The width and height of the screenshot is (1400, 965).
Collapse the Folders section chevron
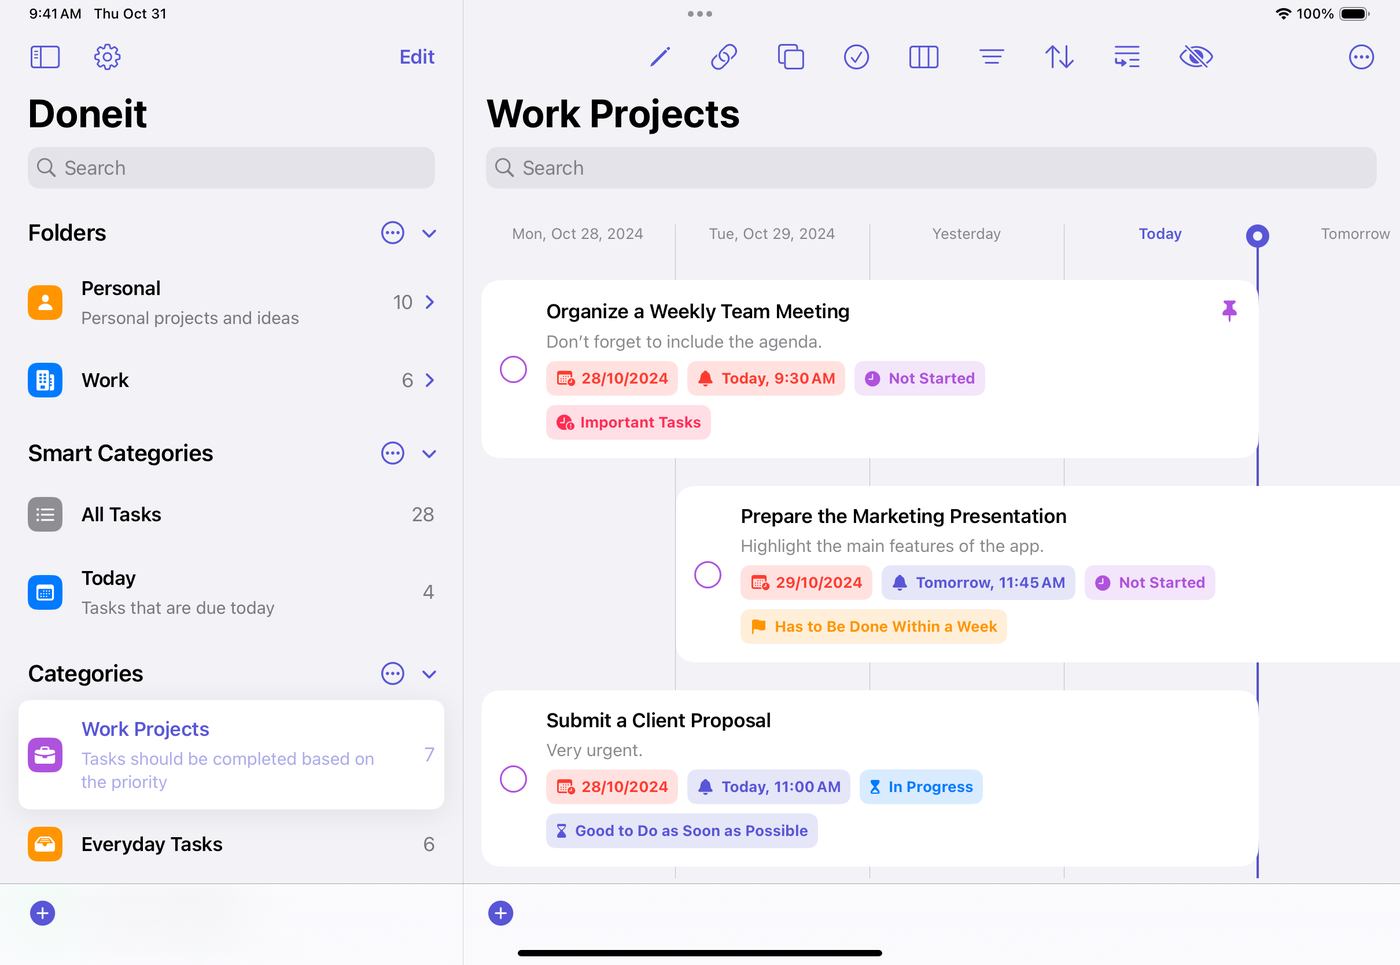[x=429, y=234]
